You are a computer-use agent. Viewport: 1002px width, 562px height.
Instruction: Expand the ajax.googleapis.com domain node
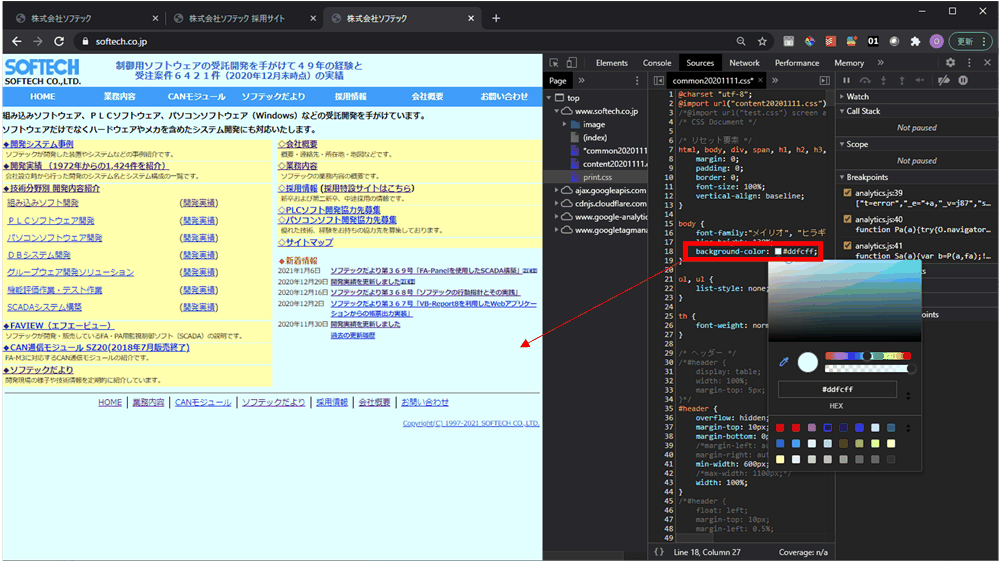557,190
